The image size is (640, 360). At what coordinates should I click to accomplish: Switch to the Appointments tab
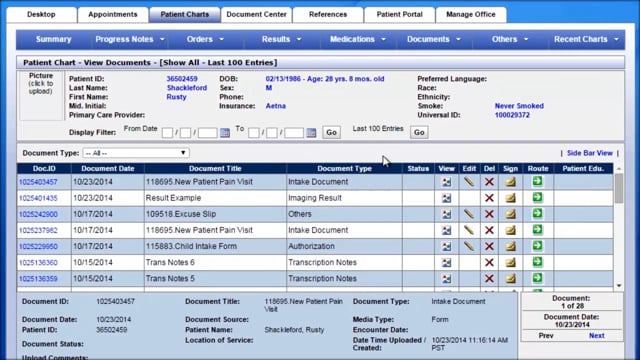pyautogui.click(x=113, y=14)
